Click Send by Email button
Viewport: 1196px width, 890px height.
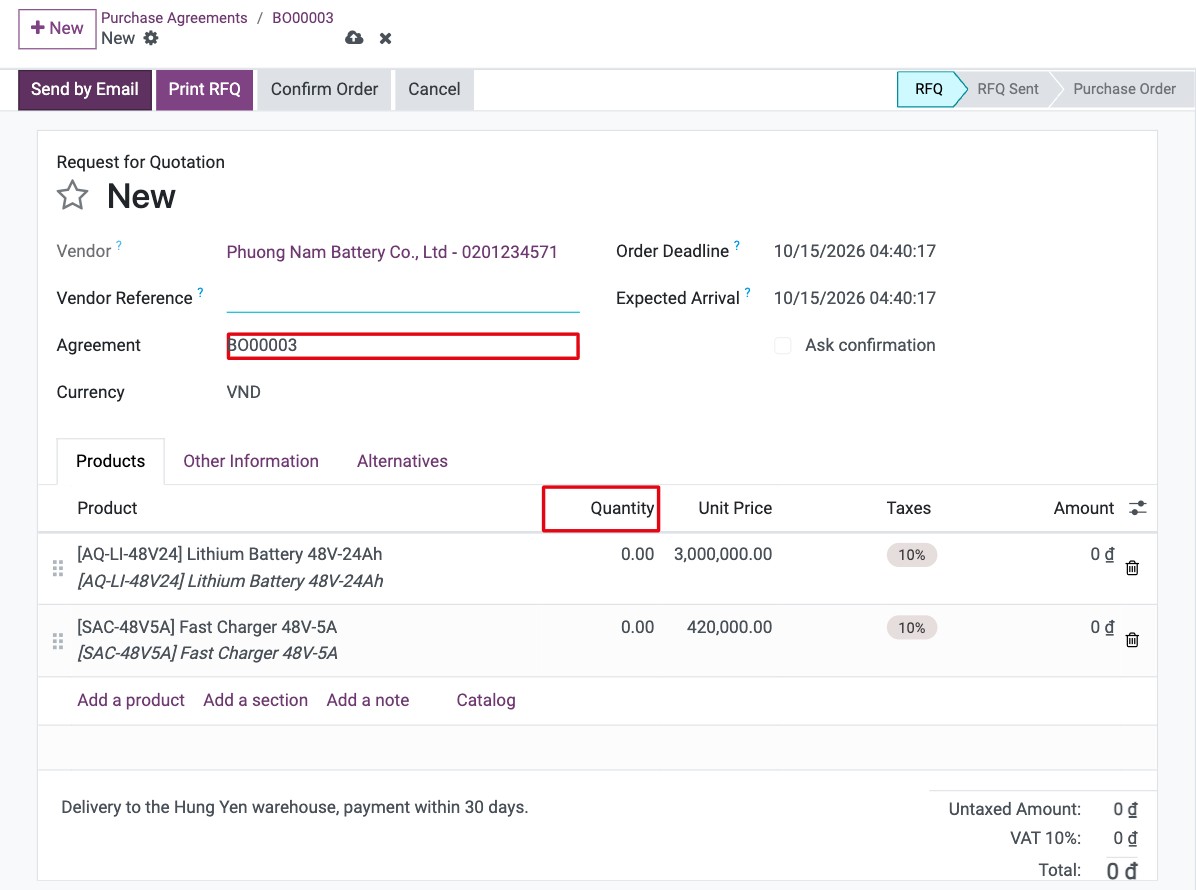[x=85, y=90]
